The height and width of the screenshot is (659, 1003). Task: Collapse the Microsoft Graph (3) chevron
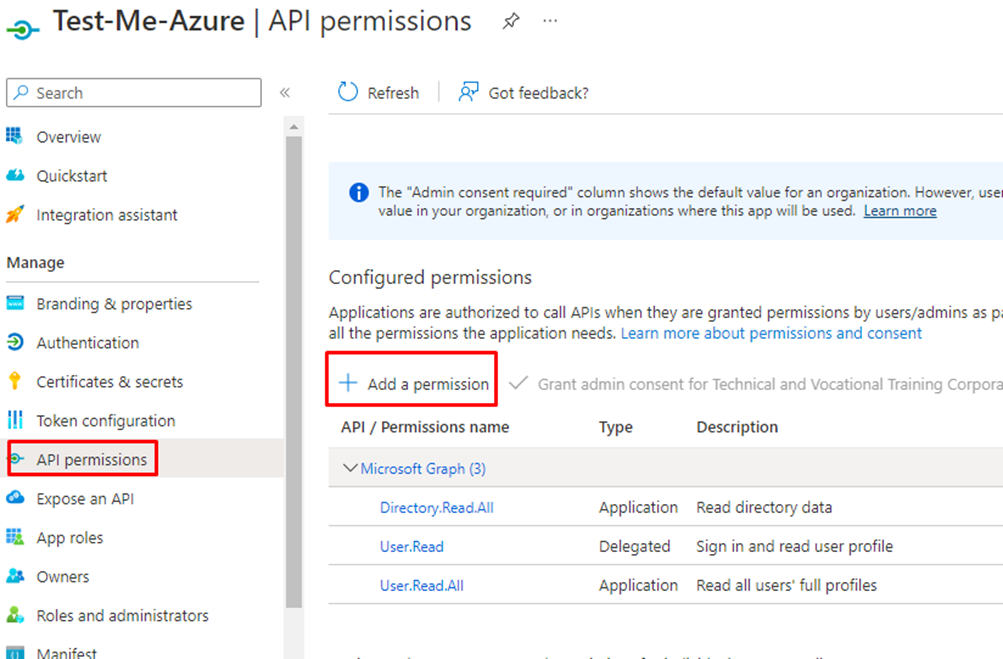pos(349,468)
